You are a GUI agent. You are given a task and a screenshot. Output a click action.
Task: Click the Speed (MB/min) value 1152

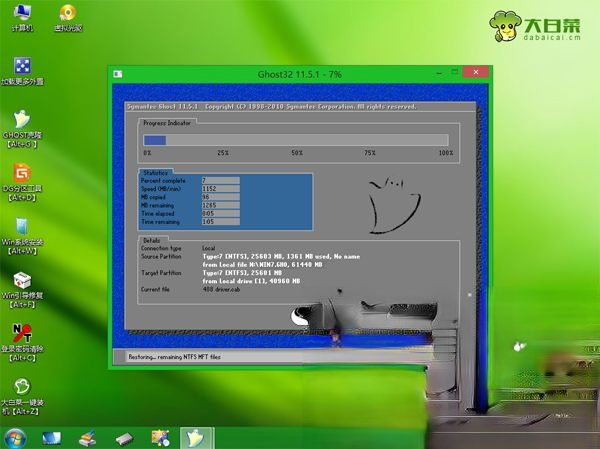(221, 189)
